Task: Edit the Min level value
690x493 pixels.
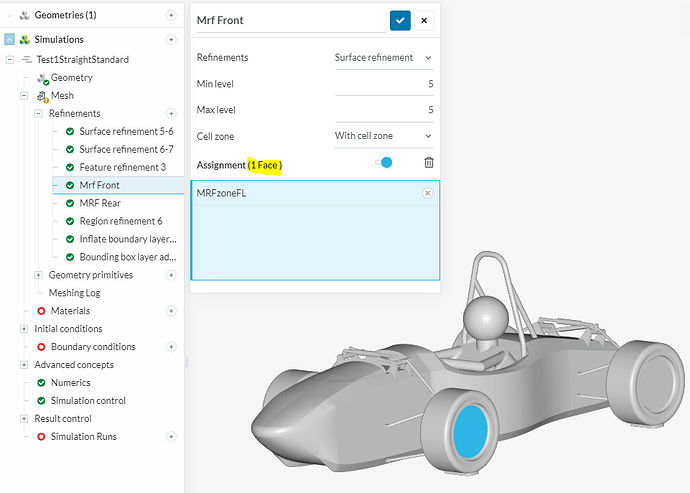Action: [384, 84]
